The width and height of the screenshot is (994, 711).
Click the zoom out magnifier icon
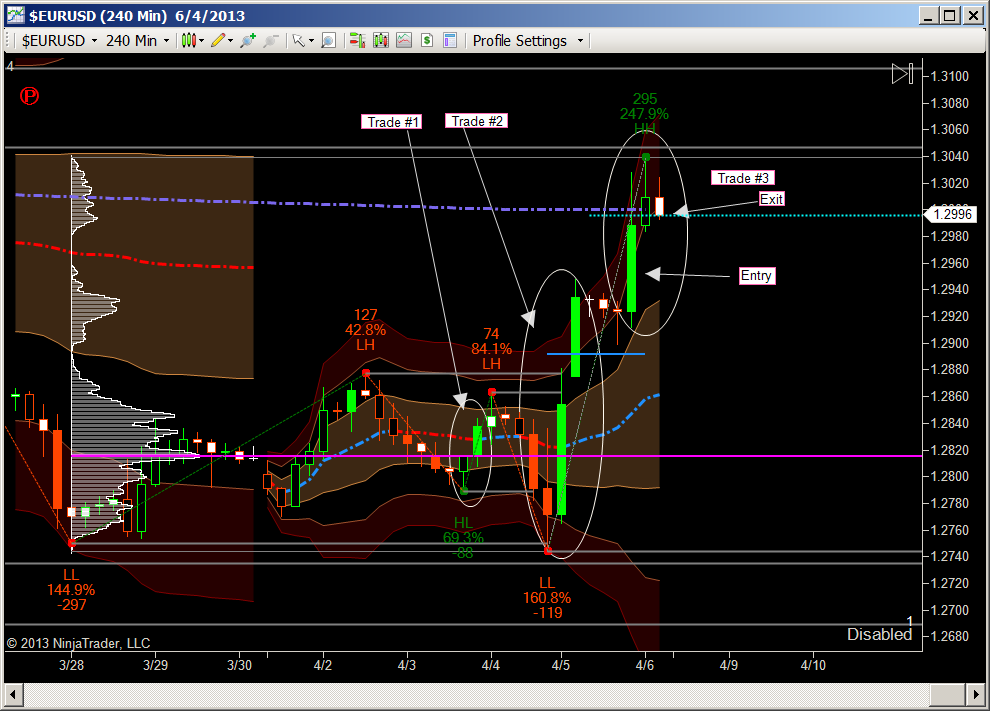(x=271, y=41)
